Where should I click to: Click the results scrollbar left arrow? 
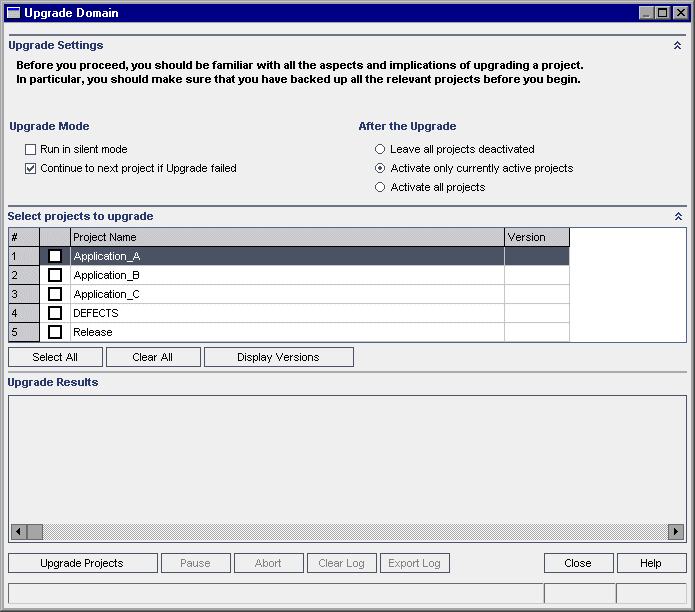[19, 532]
